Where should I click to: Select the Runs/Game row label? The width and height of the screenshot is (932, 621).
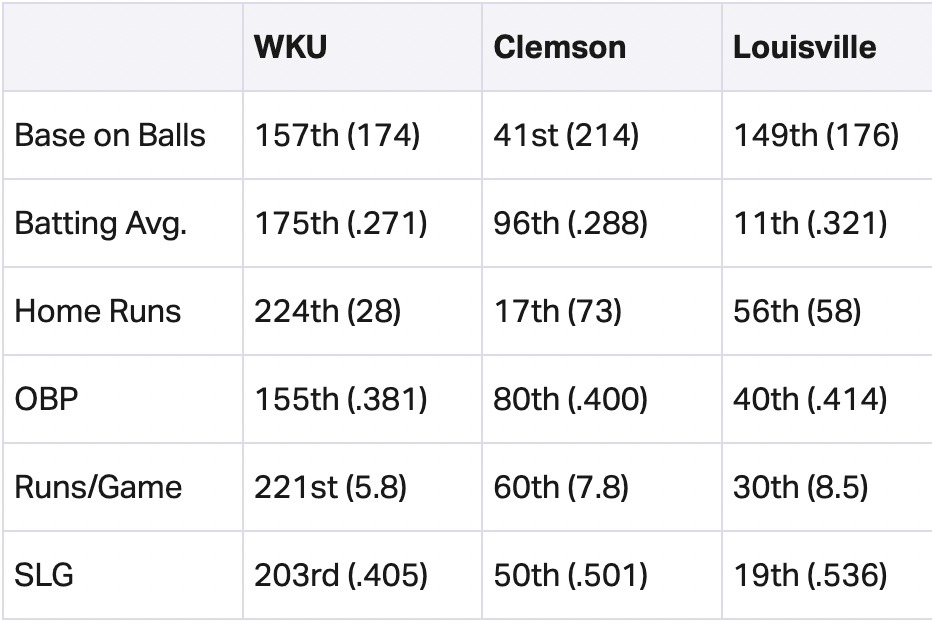[x=98, y=487]
